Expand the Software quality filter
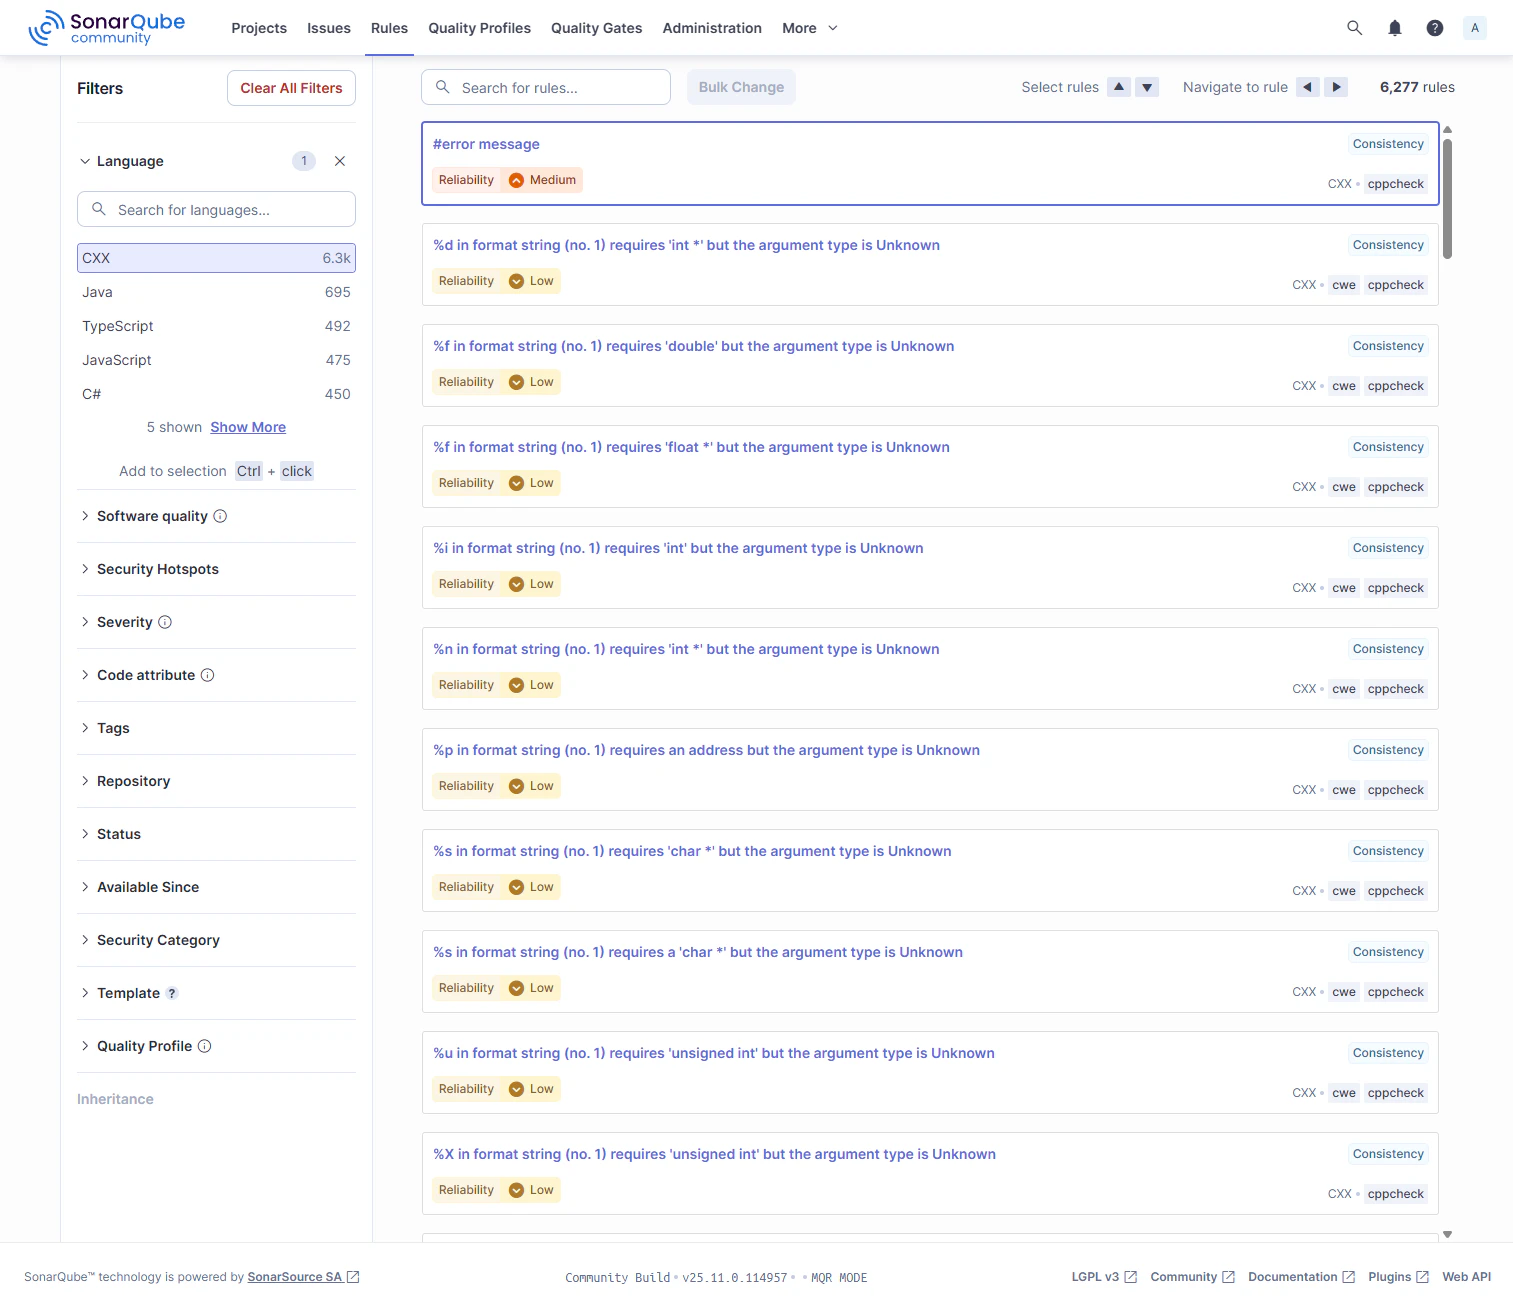The width and height of the screenshot is (1513, 1310). (152, 516)
